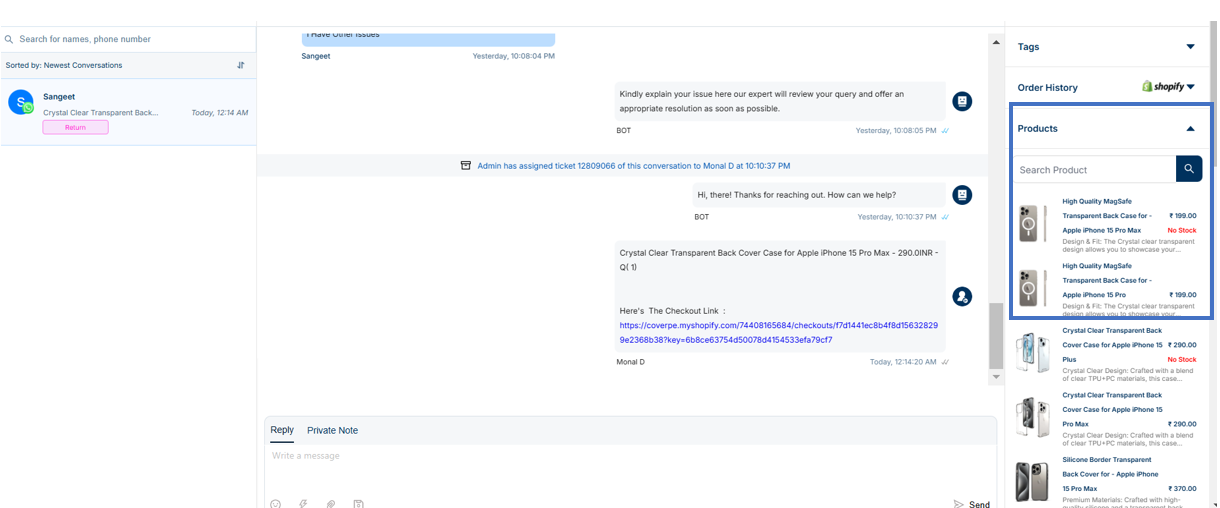Switch to the Private Note tab
The height and width of the screenshot is (508, 1220).
332,430
